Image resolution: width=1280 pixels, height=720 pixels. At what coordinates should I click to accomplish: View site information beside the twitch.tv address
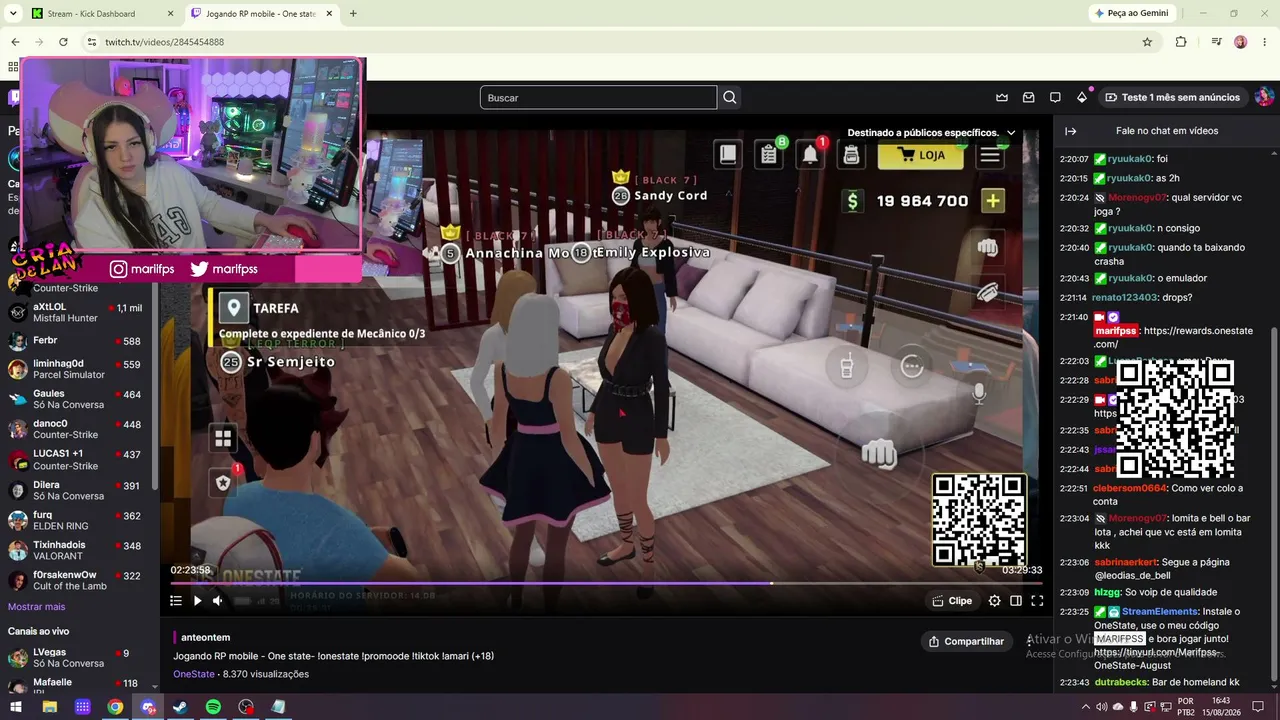(91, 42)
